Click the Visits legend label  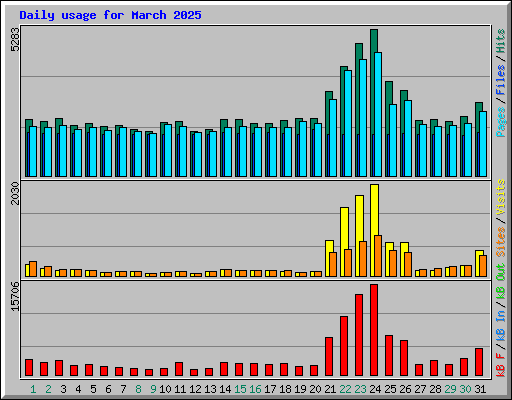[x=500, y=197]
